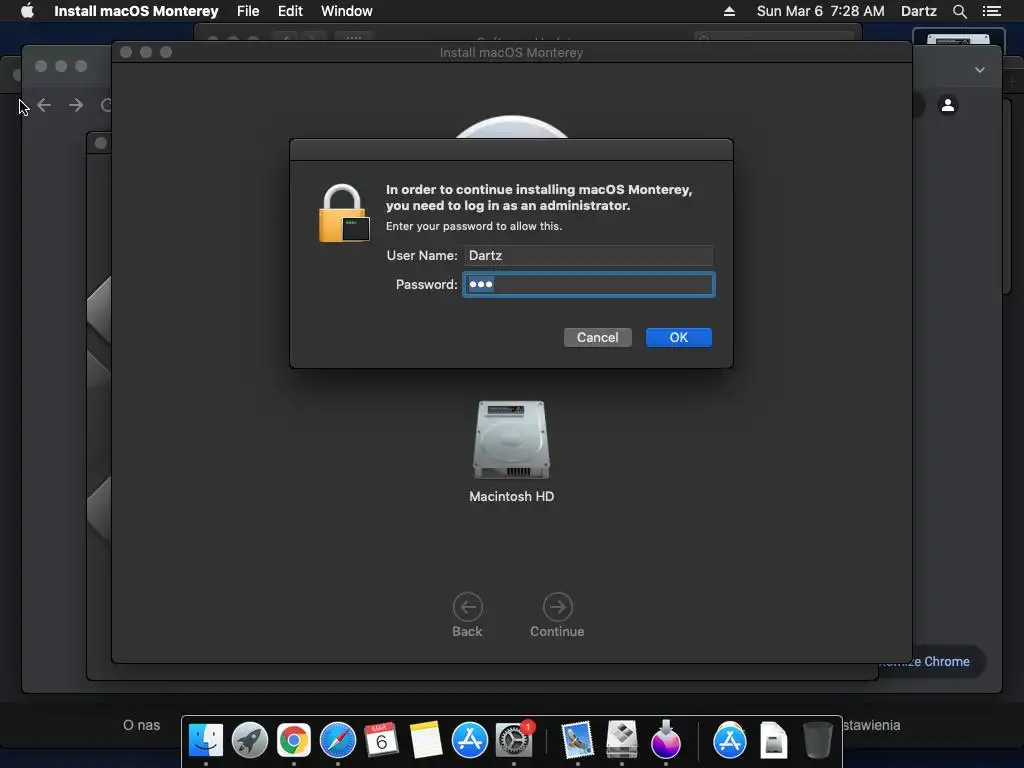Screen dimensions: 1024x768
Task: Open the File menu
Action: tap(248, 11)
